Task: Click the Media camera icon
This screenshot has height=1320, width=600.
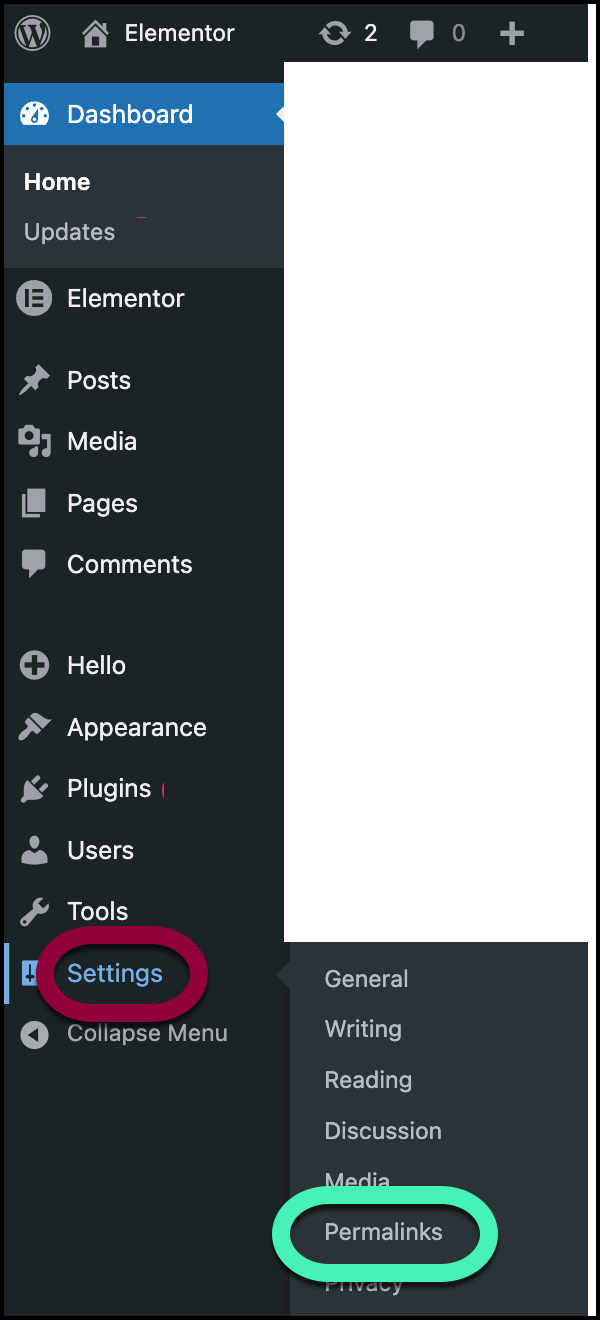Action: point(34,442)
